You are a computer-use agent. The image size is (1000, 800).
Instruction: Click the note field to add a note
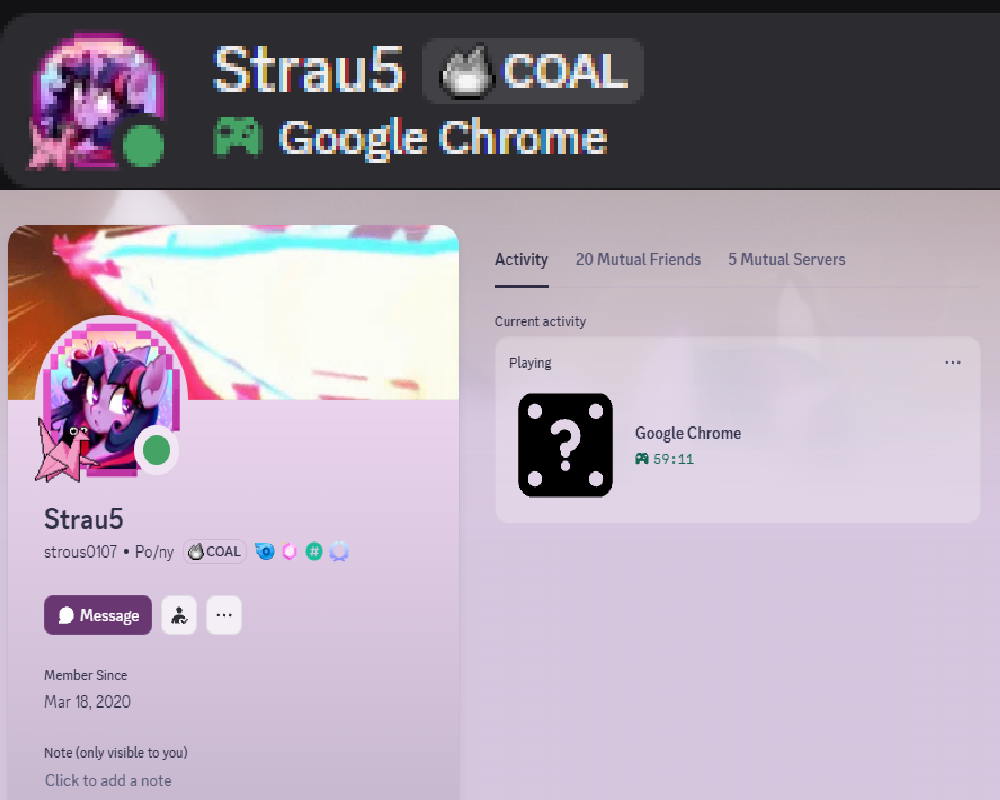(108, 780)
